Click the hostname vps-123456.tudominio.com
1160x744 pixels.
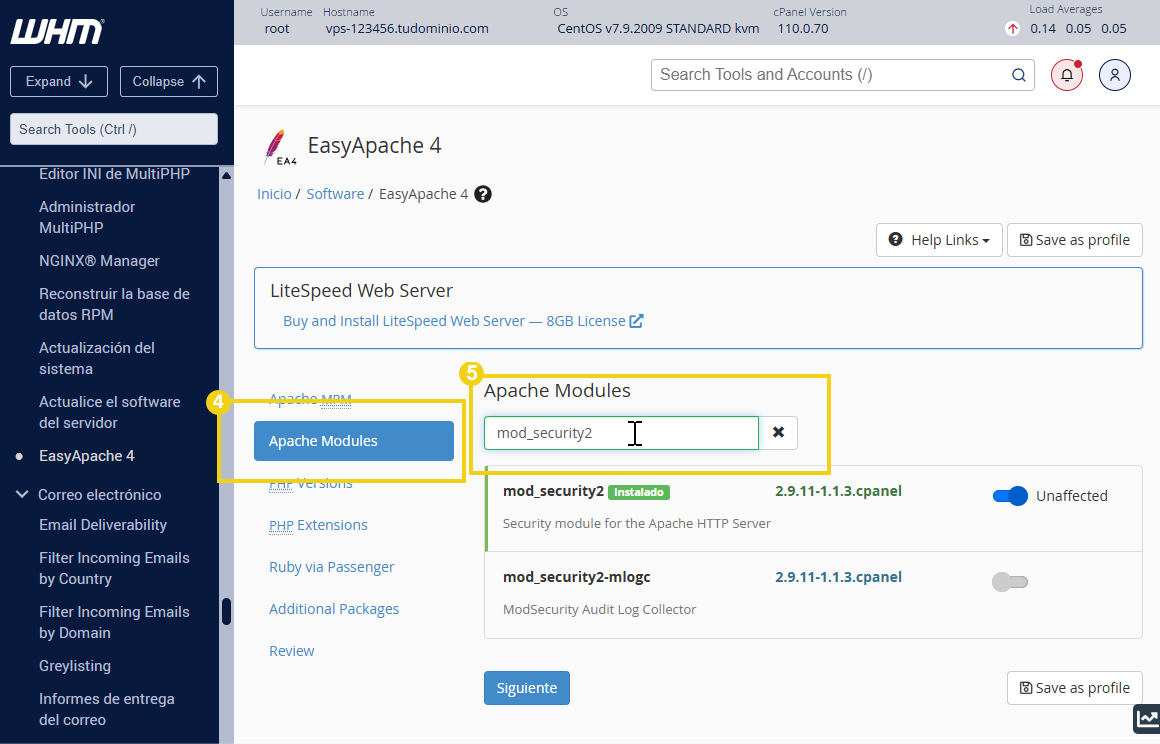[407, 29]
